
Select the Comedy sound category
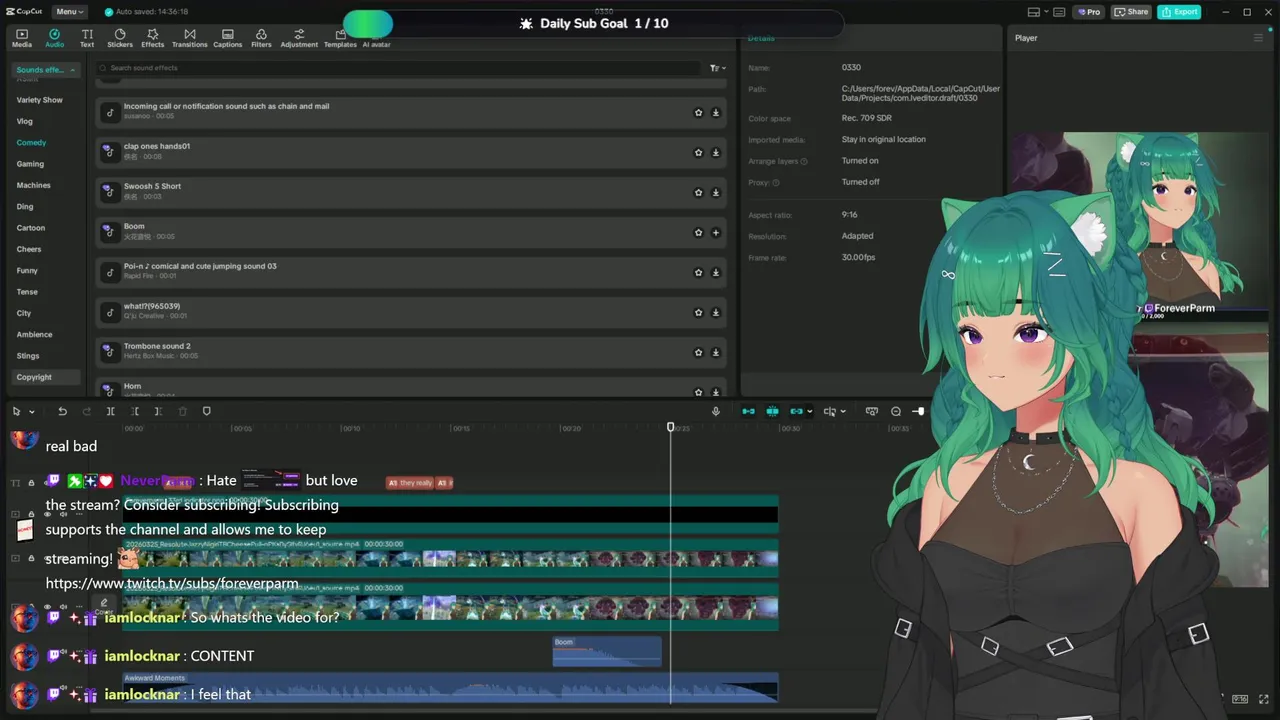(31, 143)
